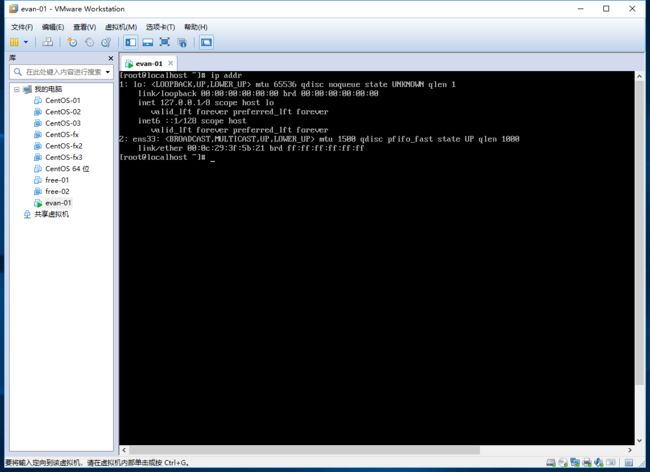Viewport: 650px width, 472px height.
Task: Open the 虚拟机(M) menu
Action: click(x=121, y=27)
